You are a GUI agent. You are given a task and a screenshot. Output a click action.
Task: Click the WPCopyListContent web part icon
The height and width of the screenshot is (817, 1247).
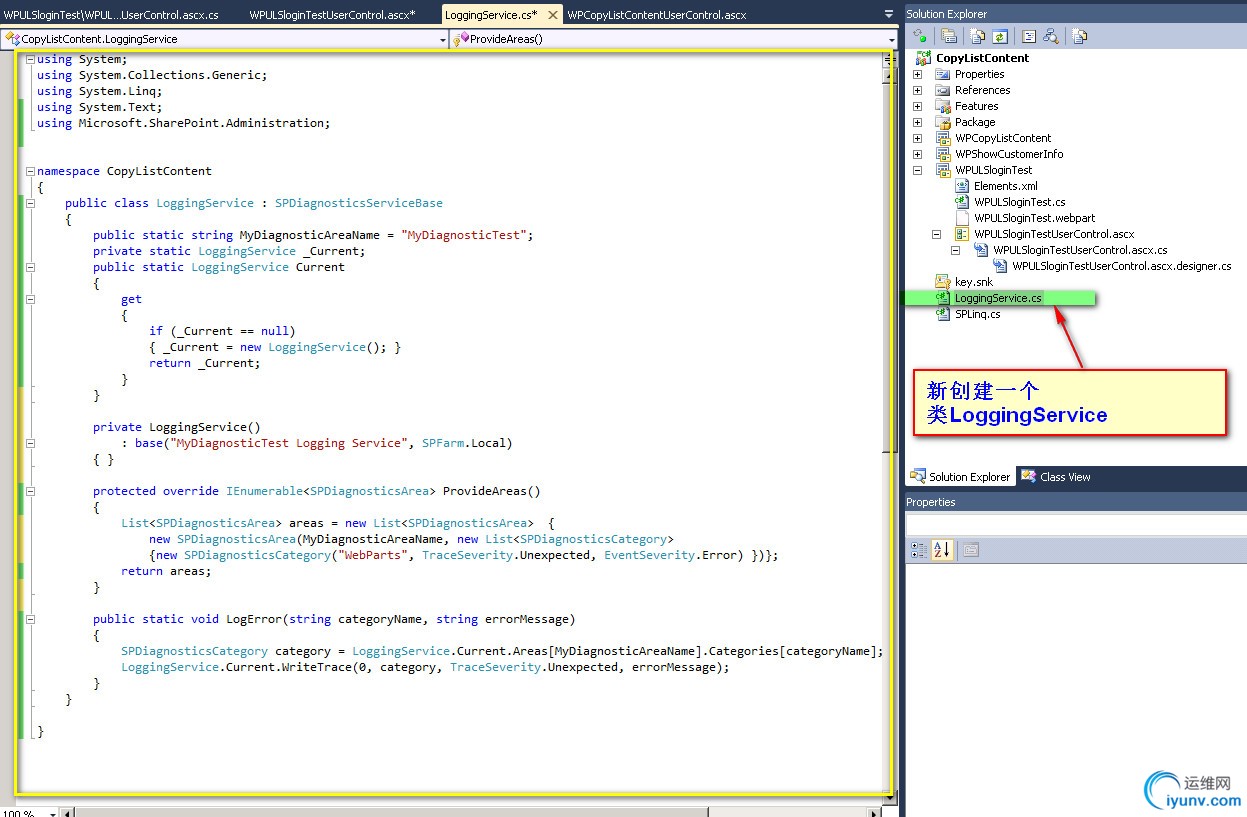943,138
